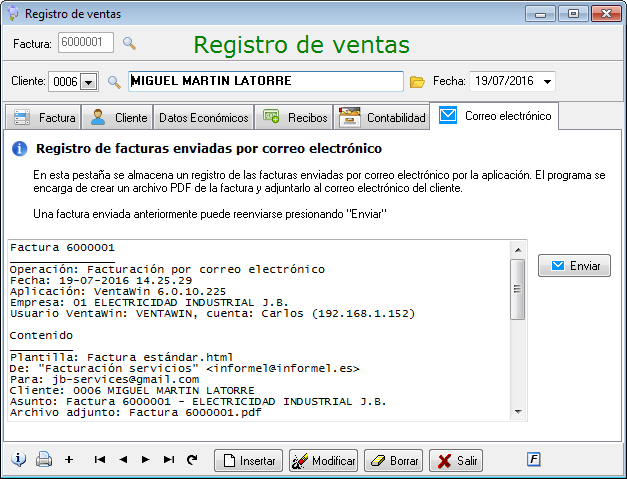Switch to the Cliente tab
Viewport: 627px width, 479px height.
(x=118, y=118)
